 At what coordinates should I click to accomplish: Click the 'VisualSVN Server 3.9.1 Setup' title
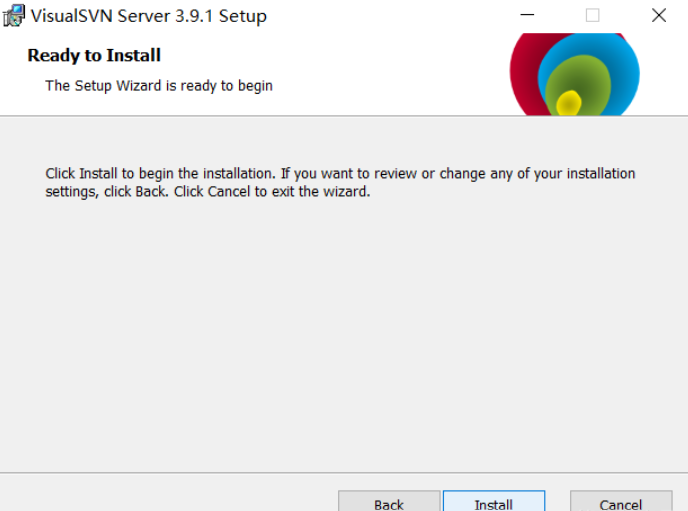(x=149, y=16)
